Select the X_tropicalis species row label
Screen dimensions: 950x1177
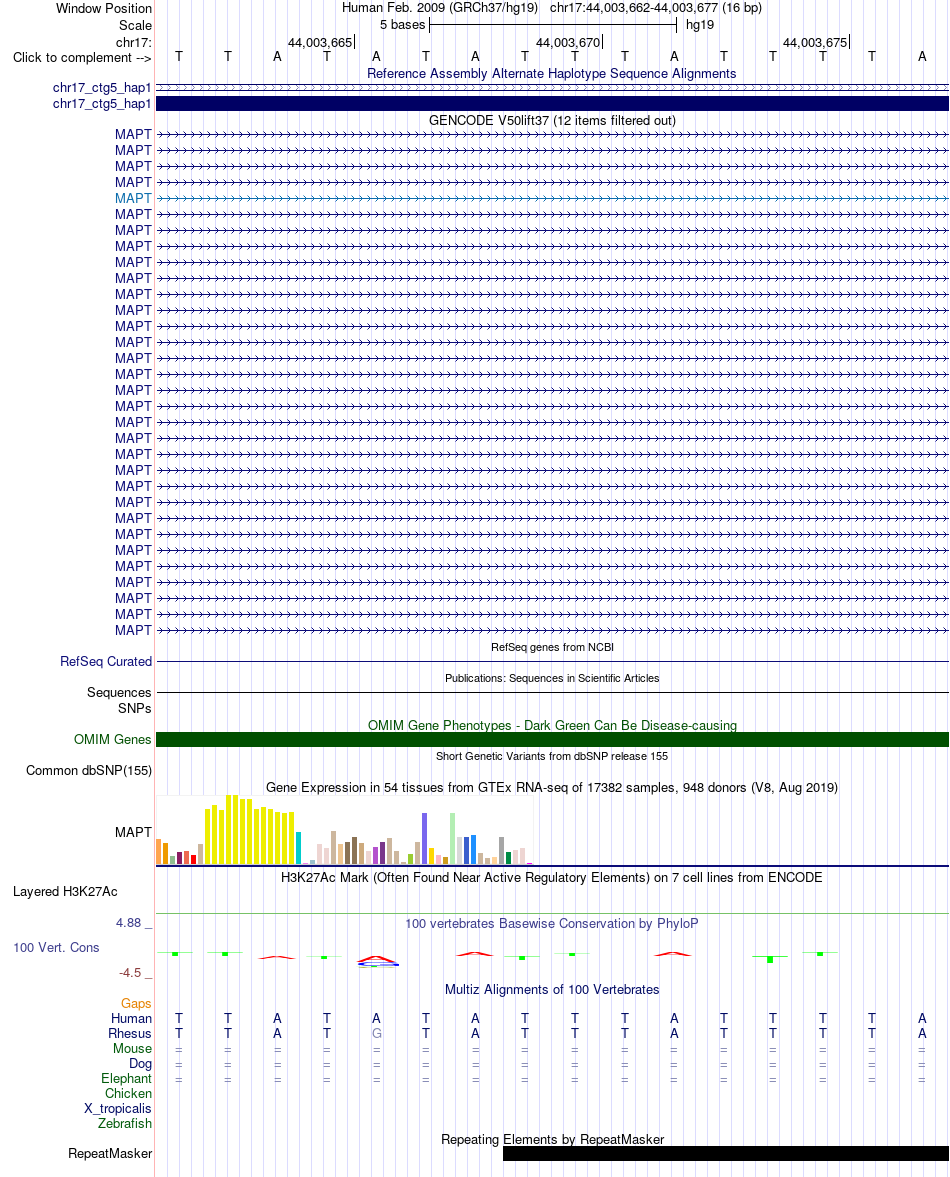click(118, 1109)
